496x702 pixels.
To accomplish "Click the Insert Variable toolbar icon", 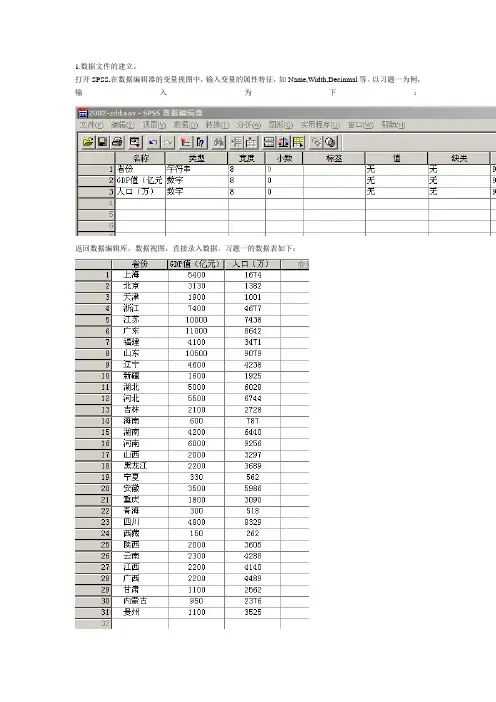I will pos(252,142).
